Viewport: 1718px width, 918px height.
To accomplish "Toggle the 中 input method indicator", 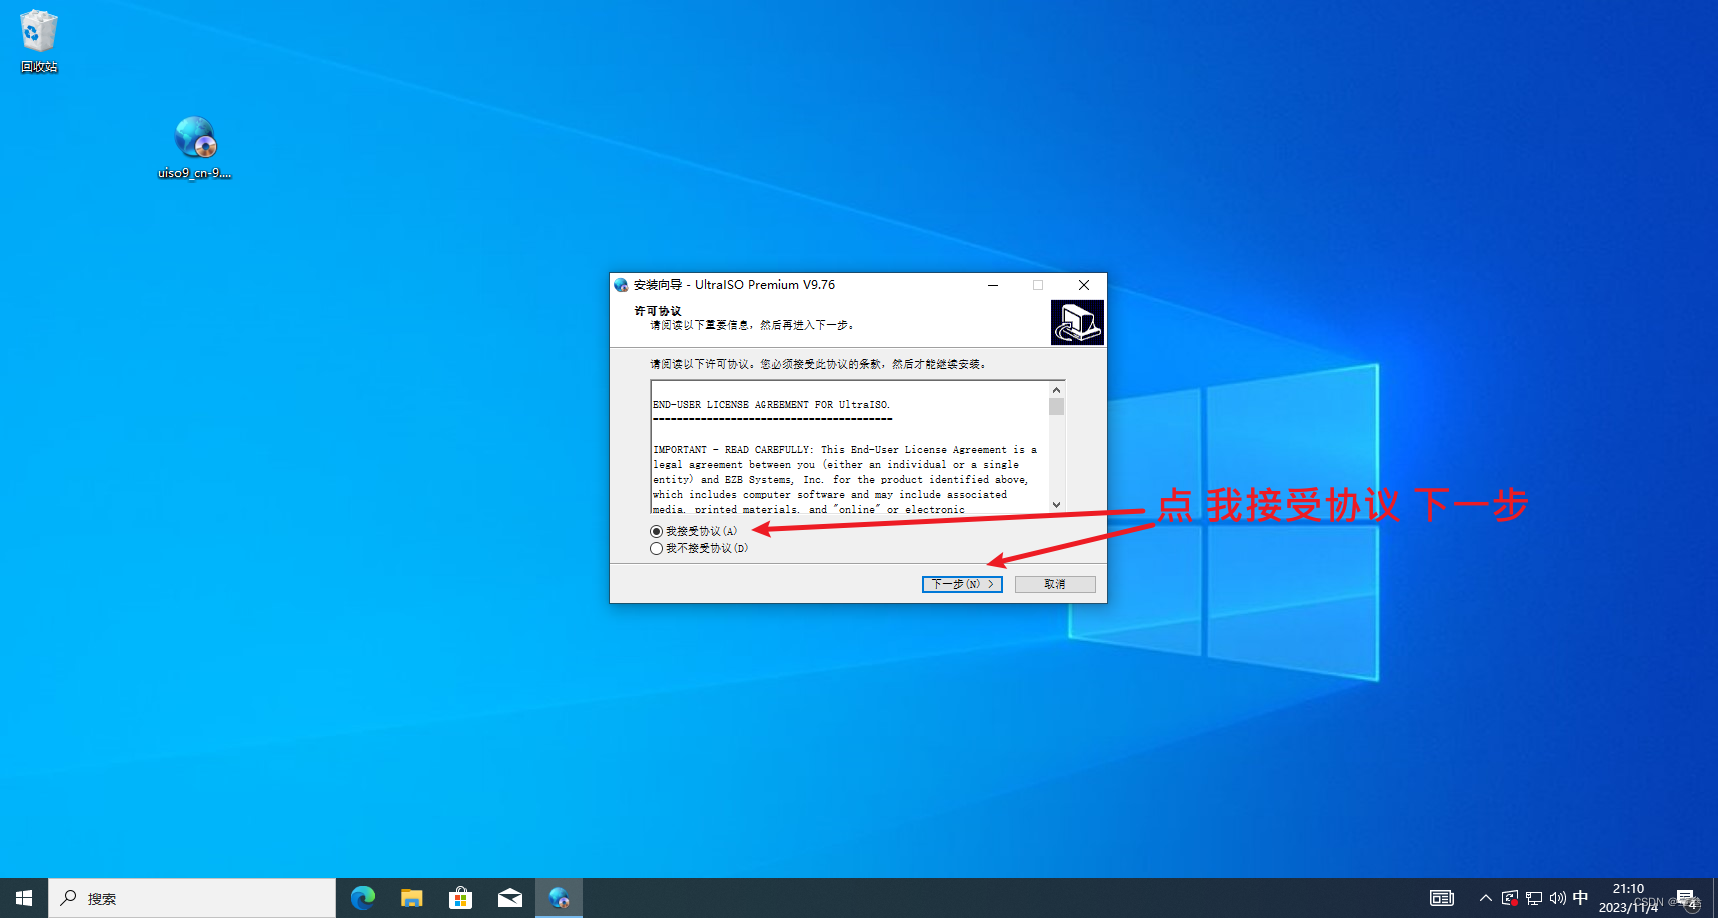I will (1581, 897).
